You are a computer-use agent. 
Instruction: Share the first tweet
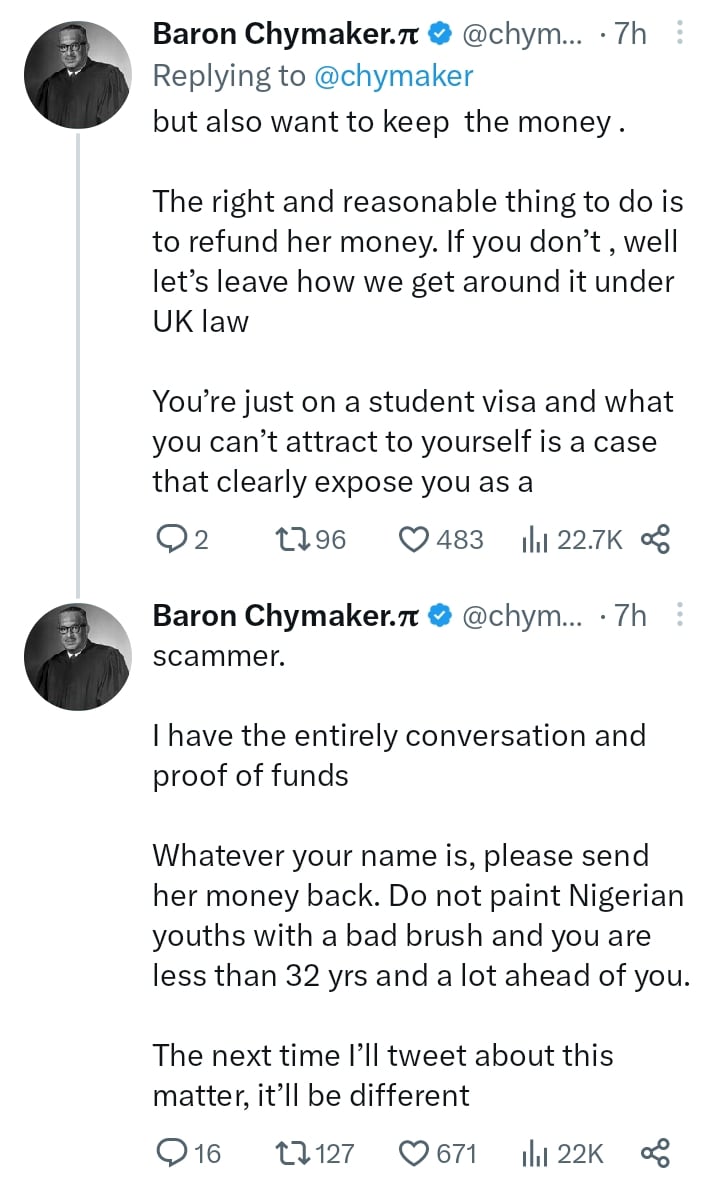click(x=654, y=540)
